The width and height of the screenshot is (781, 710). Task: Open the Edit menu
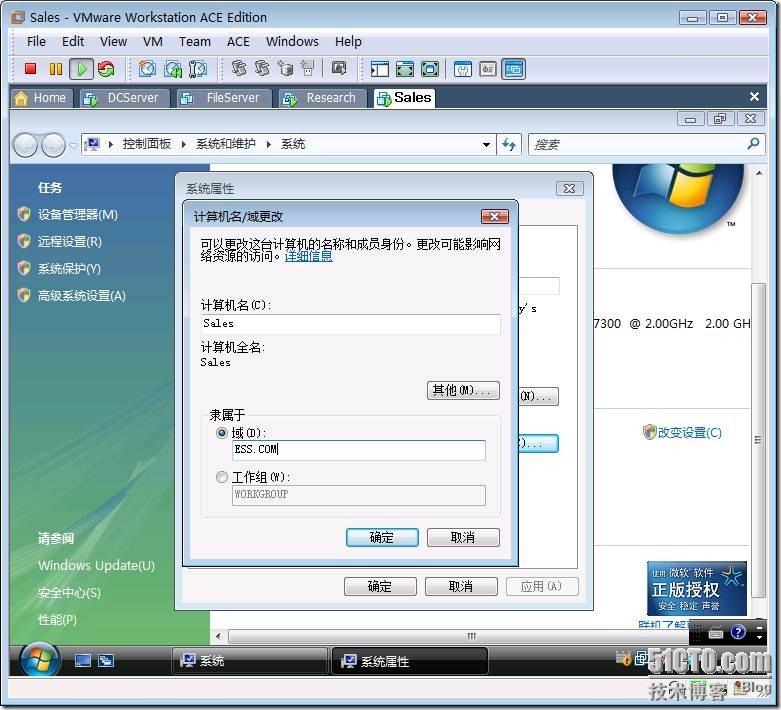pyautogui.click(x=73, y=41)
